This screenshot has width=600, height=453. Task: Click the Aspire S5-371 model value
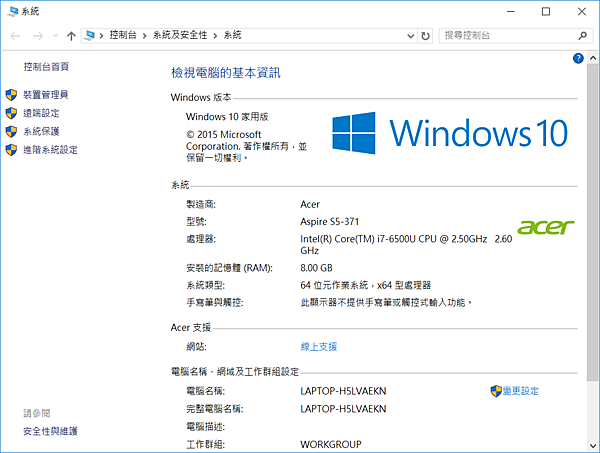click(329, 222)
